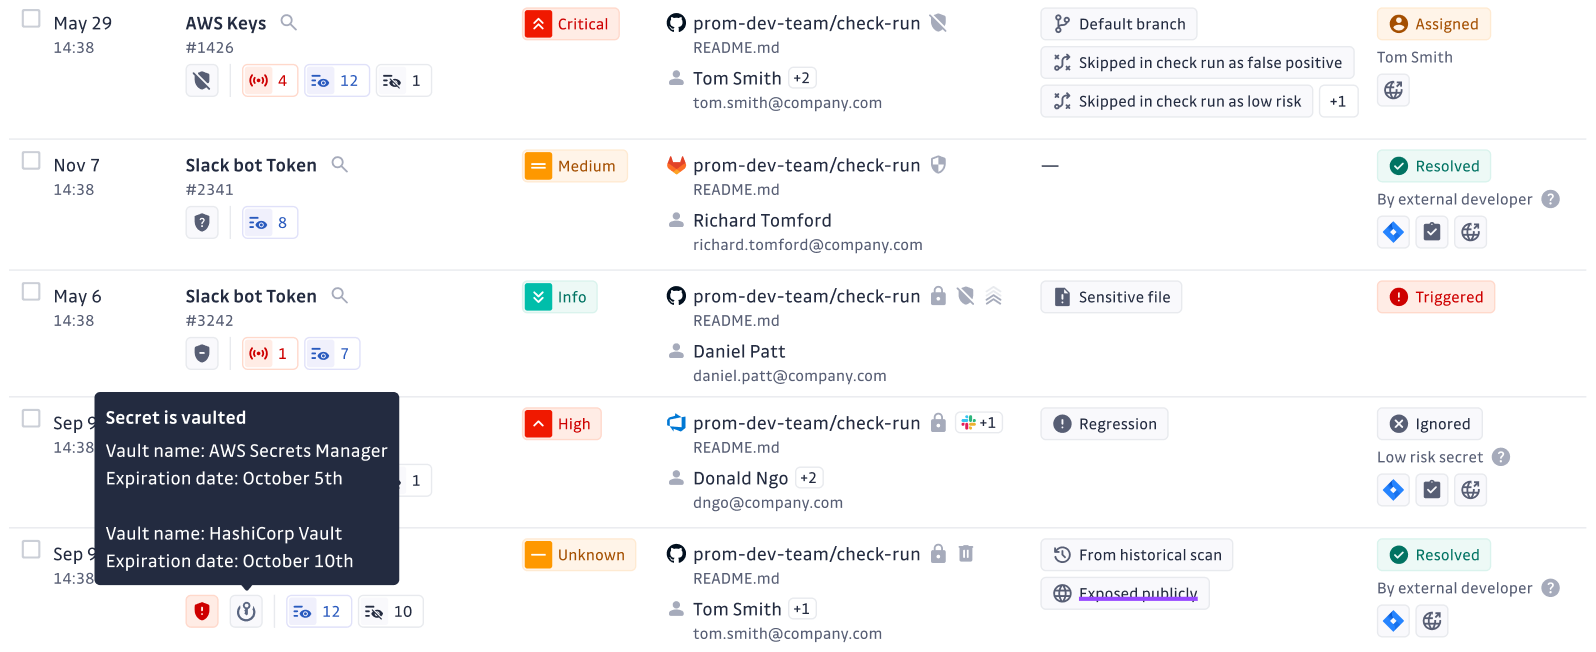The width and height of the screenshot is (1596, 652).
Task: Click the Sensitive file label on the Info row
Action: pos(1110,296)
